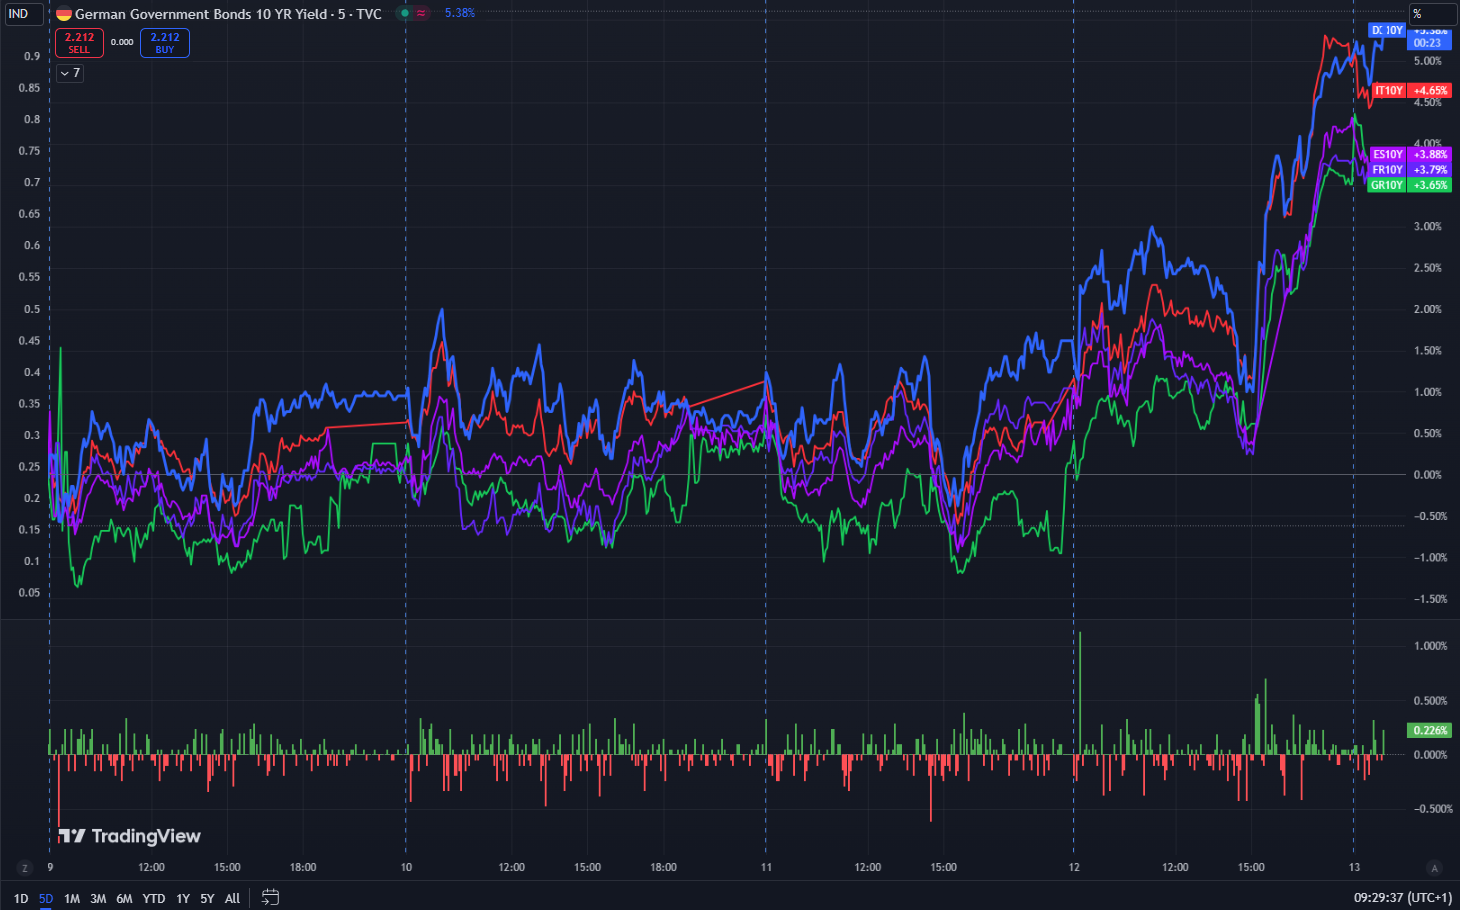Screen dimensions: 1460x910
Task: Click the 0.9 left scale label
Action: [32, 56]
